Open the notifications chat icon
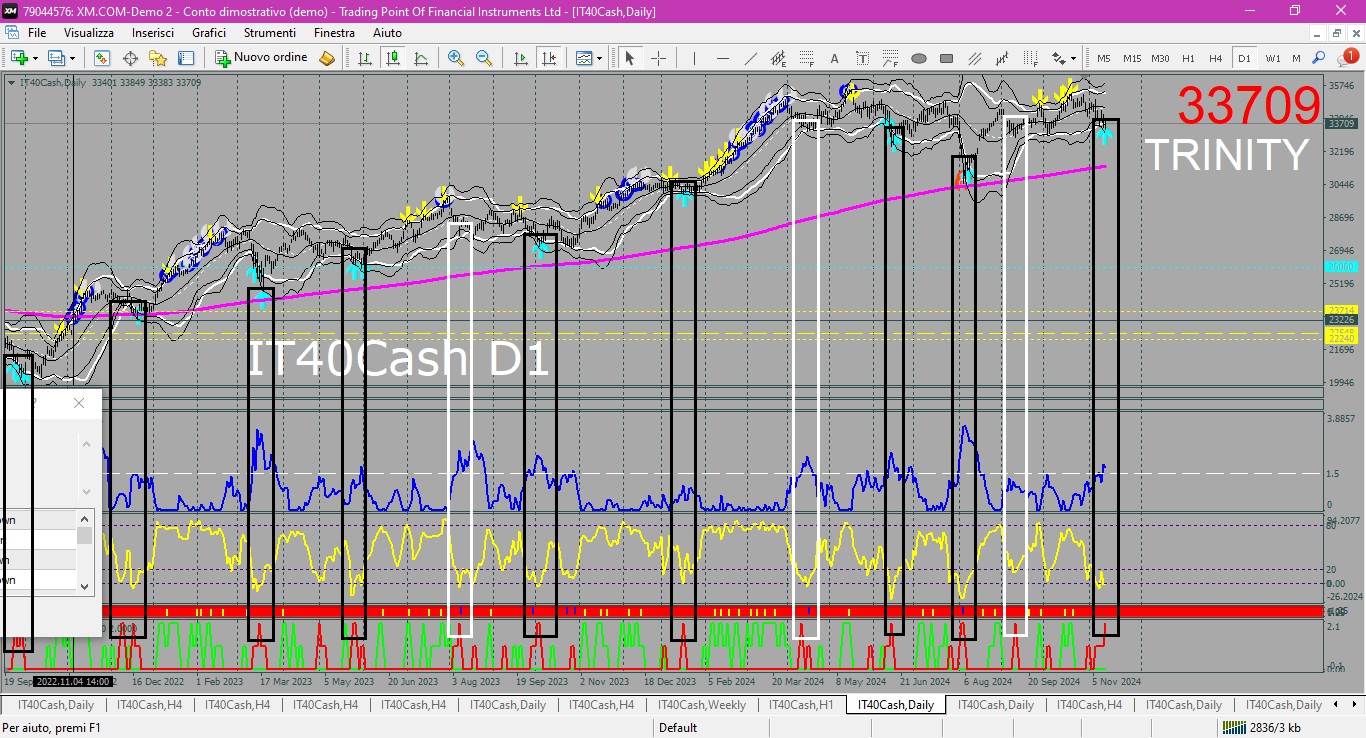1366x738 pixels. 1346,58
